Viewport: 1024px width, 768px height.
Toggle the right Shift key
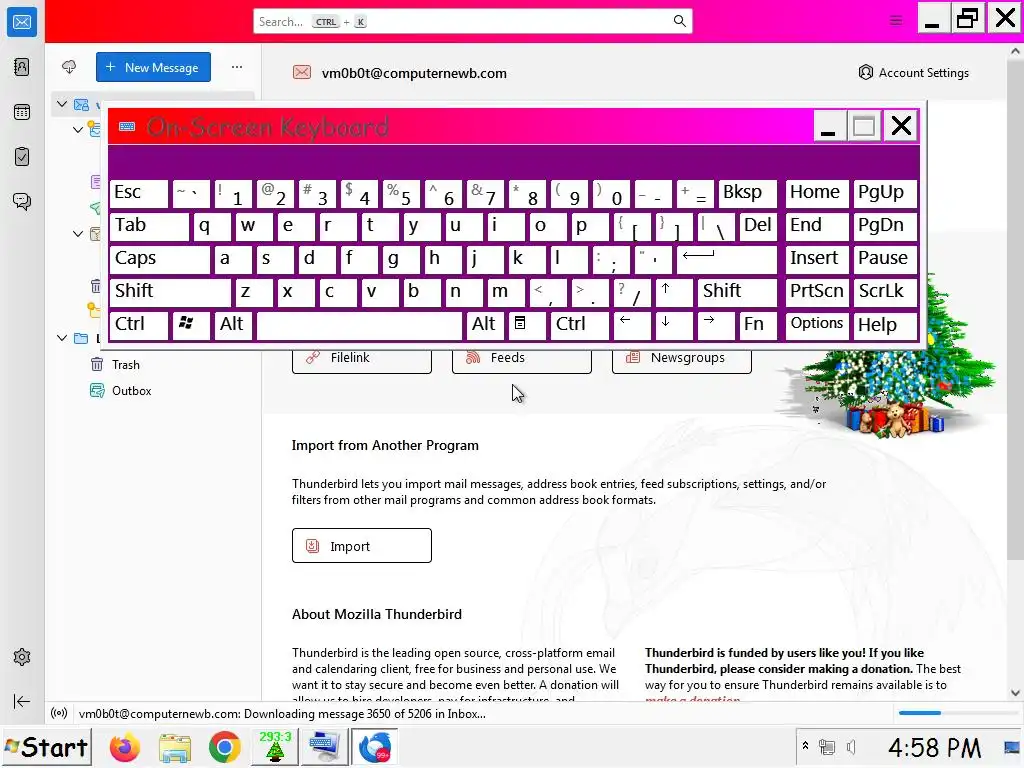pos(737,291)
